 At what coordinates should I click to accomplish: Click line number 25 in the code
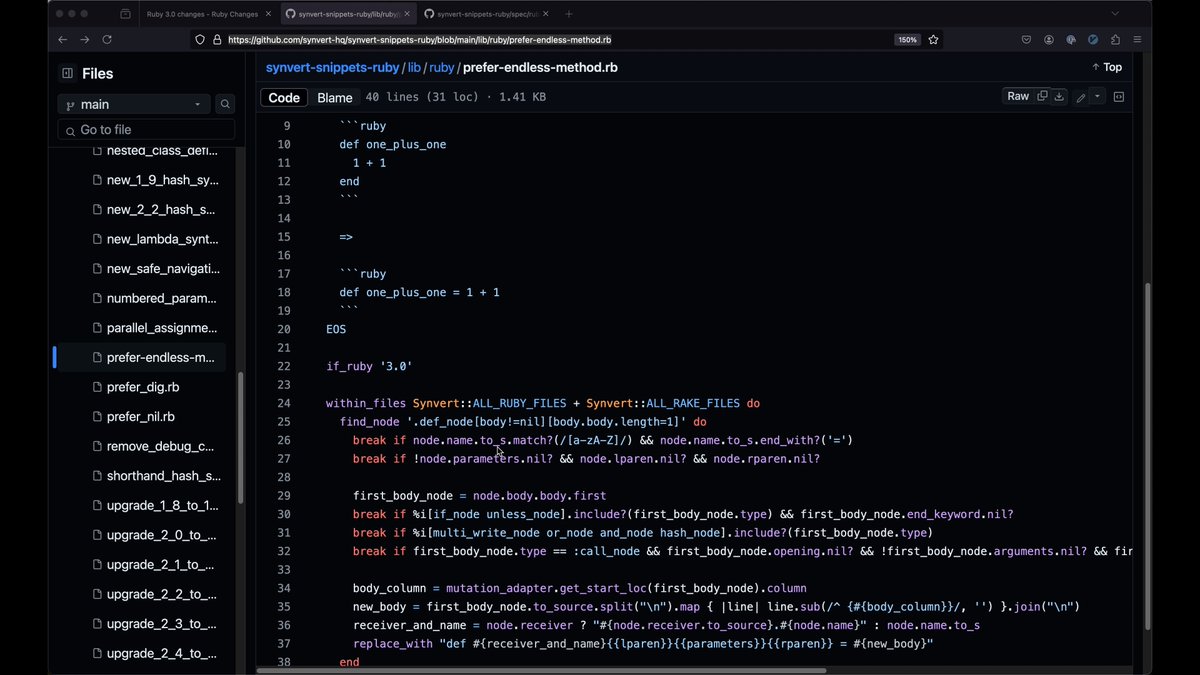284,422
